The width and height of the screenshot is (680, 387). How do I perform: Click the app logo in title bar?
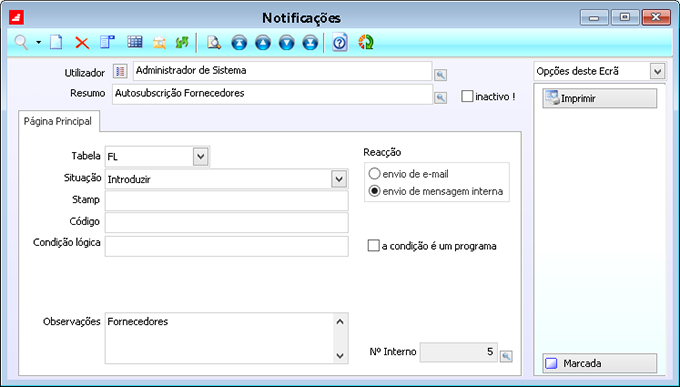(x=16, y=17)
